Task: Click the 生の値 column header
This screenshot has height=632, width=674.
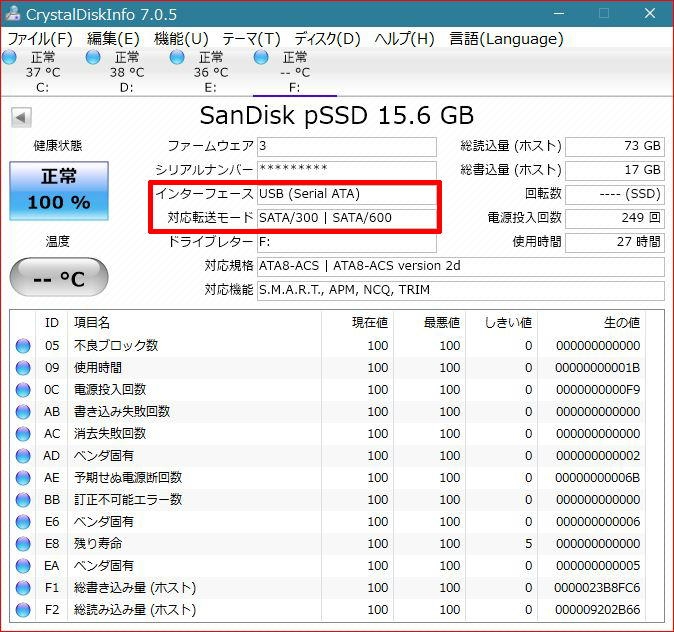Action: [591, 323]
